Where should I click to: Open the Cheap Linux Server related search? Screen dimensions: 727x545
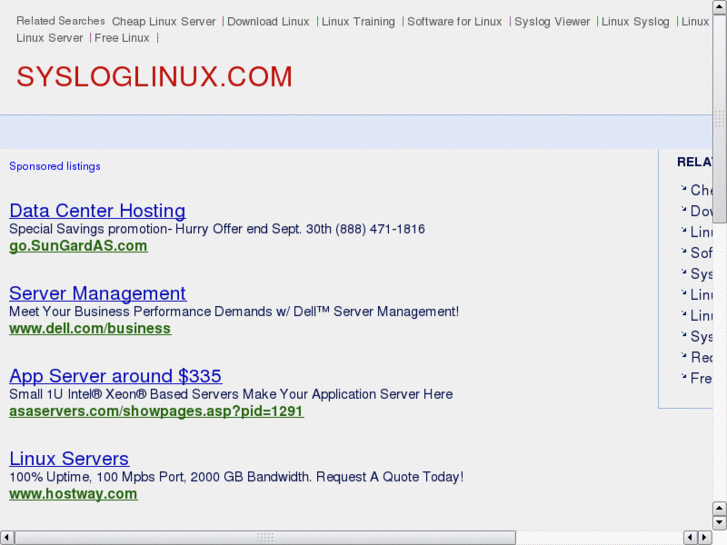pyautogui.click(x=164, y=22)
